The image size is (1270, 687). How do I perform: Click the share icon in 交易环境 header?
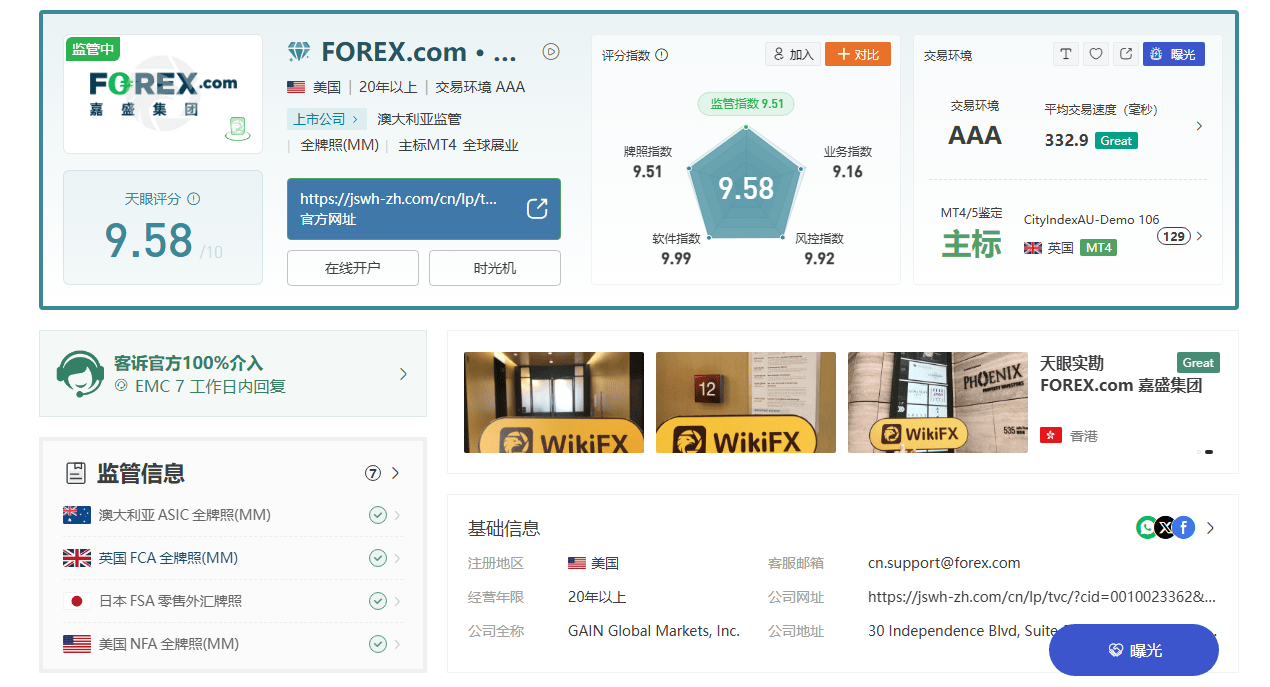[1126, 54]
